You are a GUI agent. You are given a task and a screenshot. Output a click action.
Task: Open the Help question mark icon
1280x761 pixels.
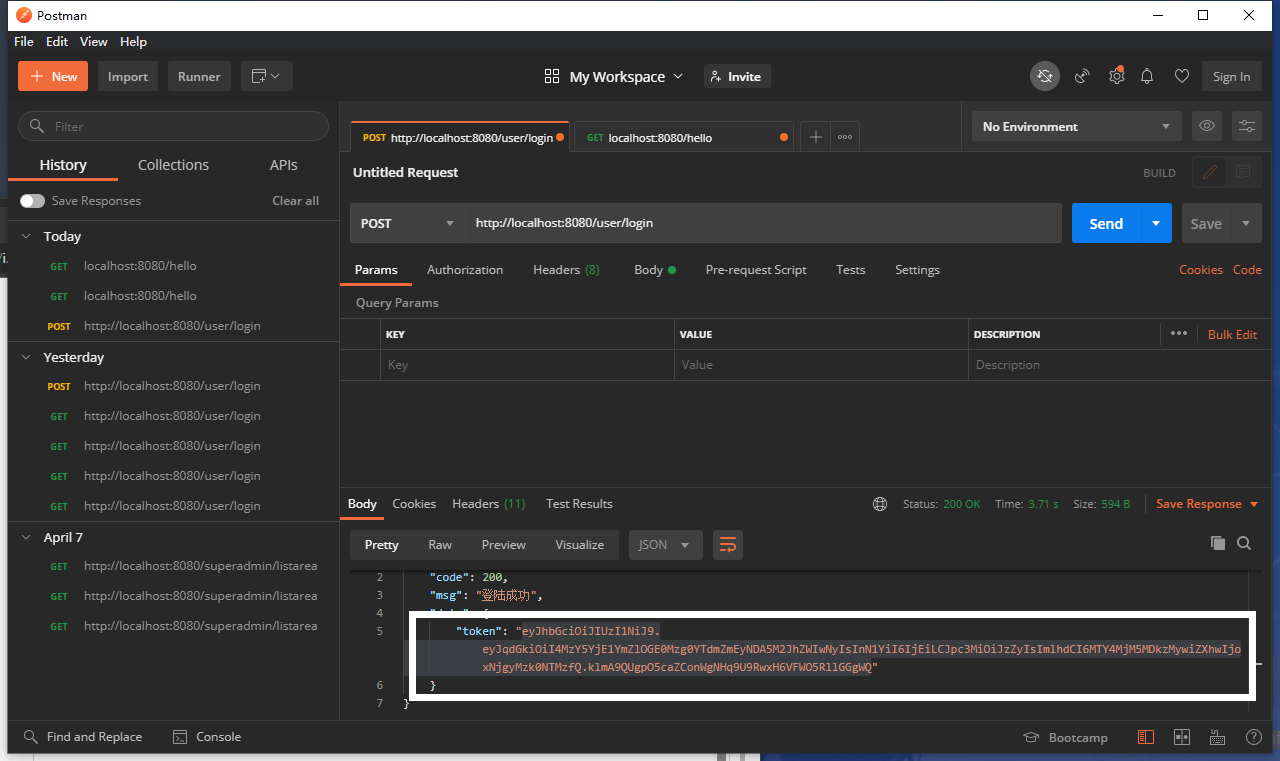point(1253,737)
